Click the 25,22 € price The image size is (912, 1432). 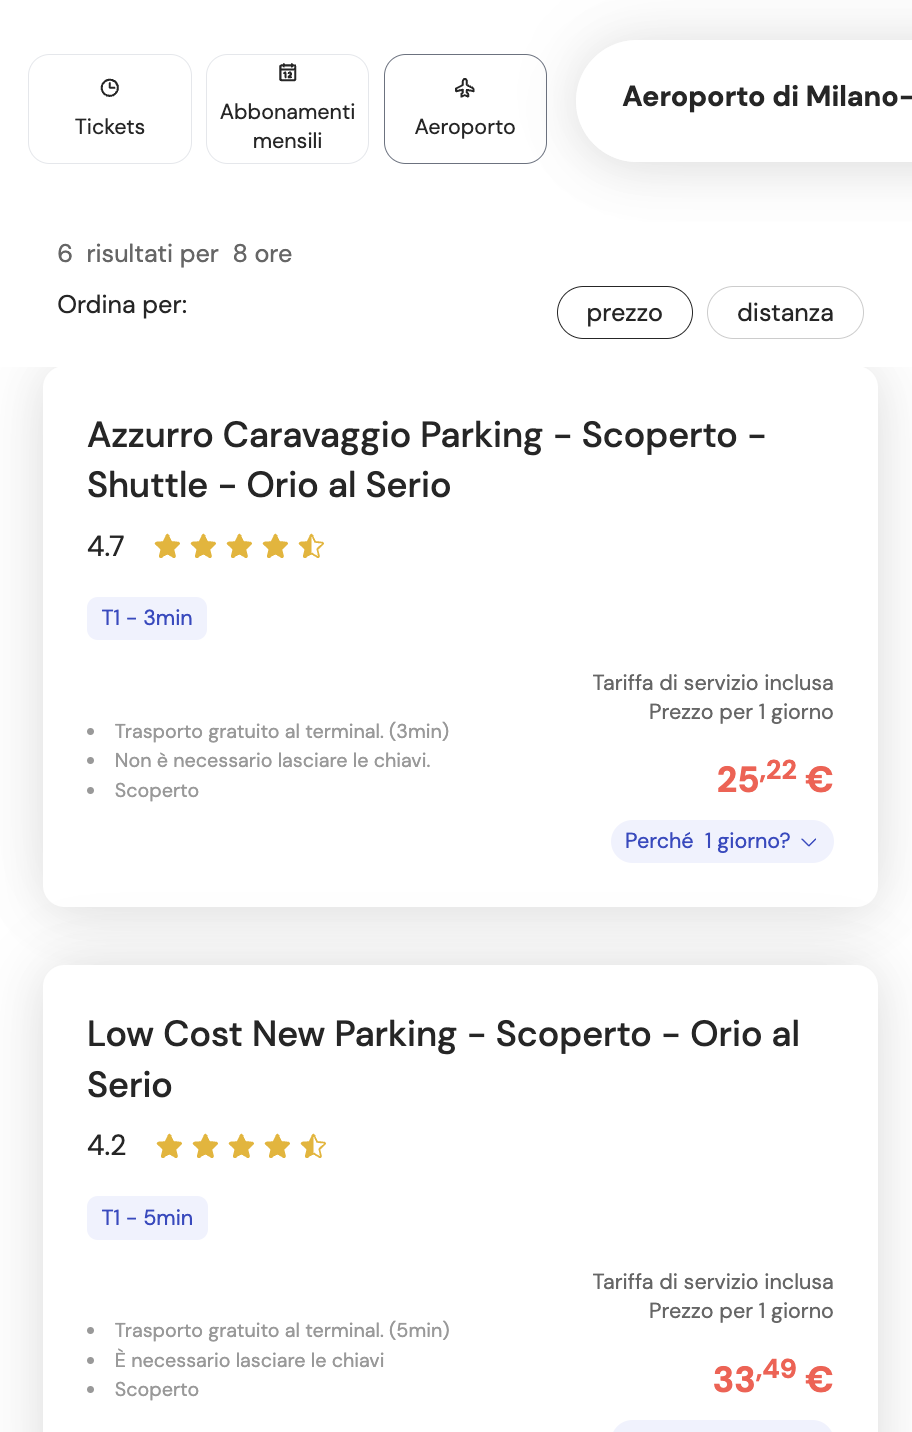pos(774,778)
